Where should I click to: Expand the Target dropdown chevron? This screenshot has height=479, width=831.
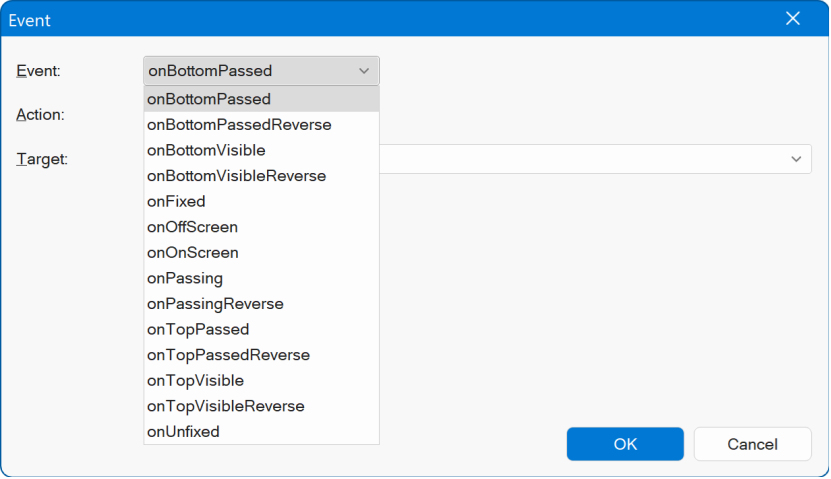796,159
